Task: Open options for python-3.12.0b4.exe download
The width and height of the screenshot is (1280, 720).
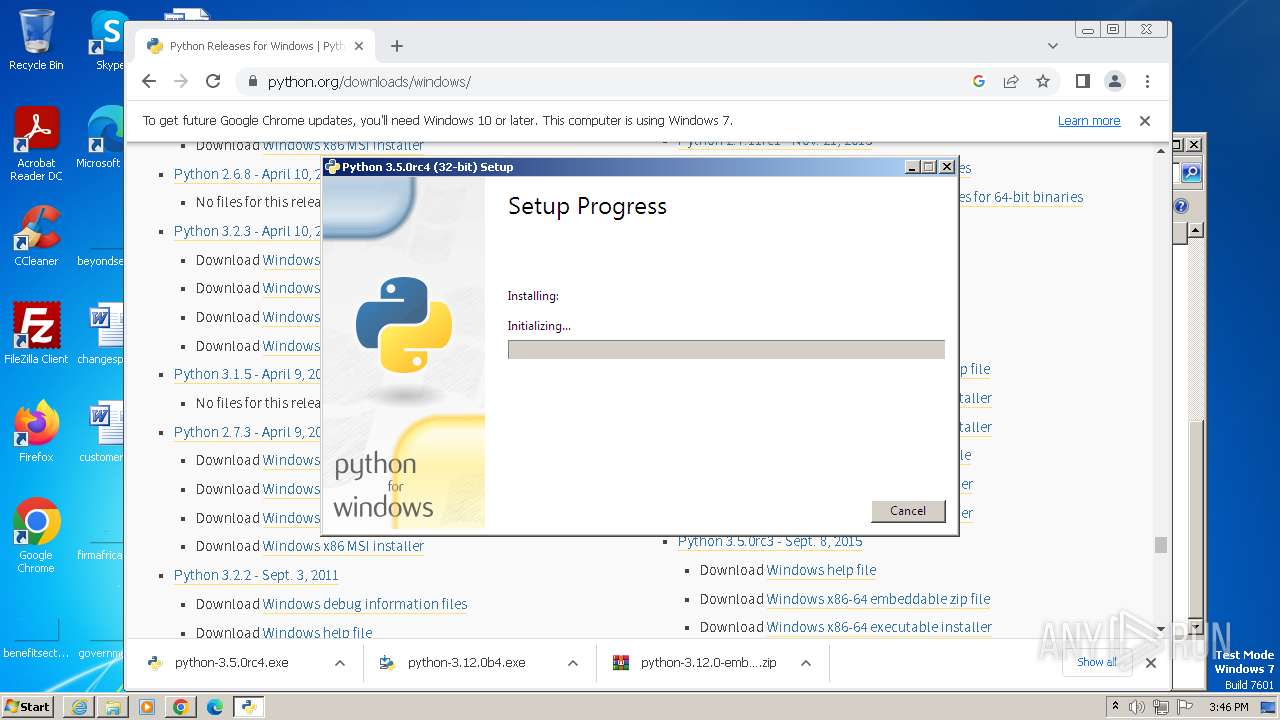Action: [x=572, y=663]
